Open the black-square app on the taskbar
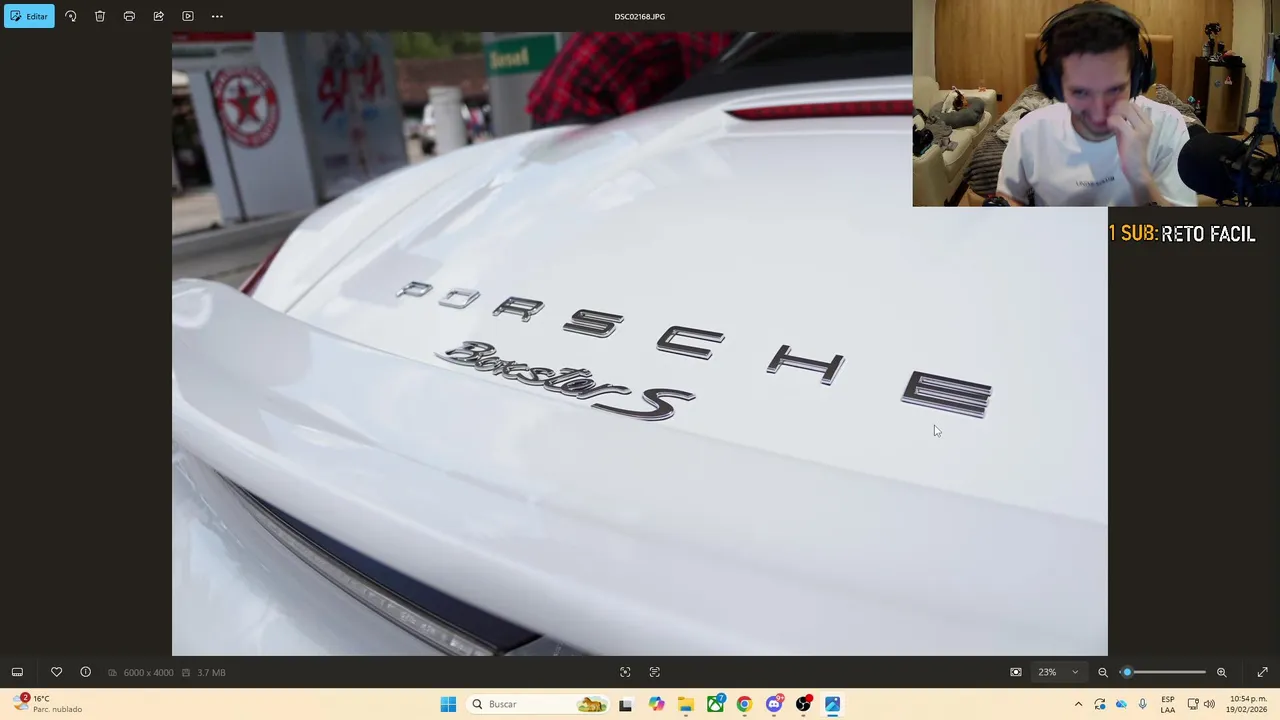The width and height of the screenshot is (1280, 720). [x=625, y=705]
